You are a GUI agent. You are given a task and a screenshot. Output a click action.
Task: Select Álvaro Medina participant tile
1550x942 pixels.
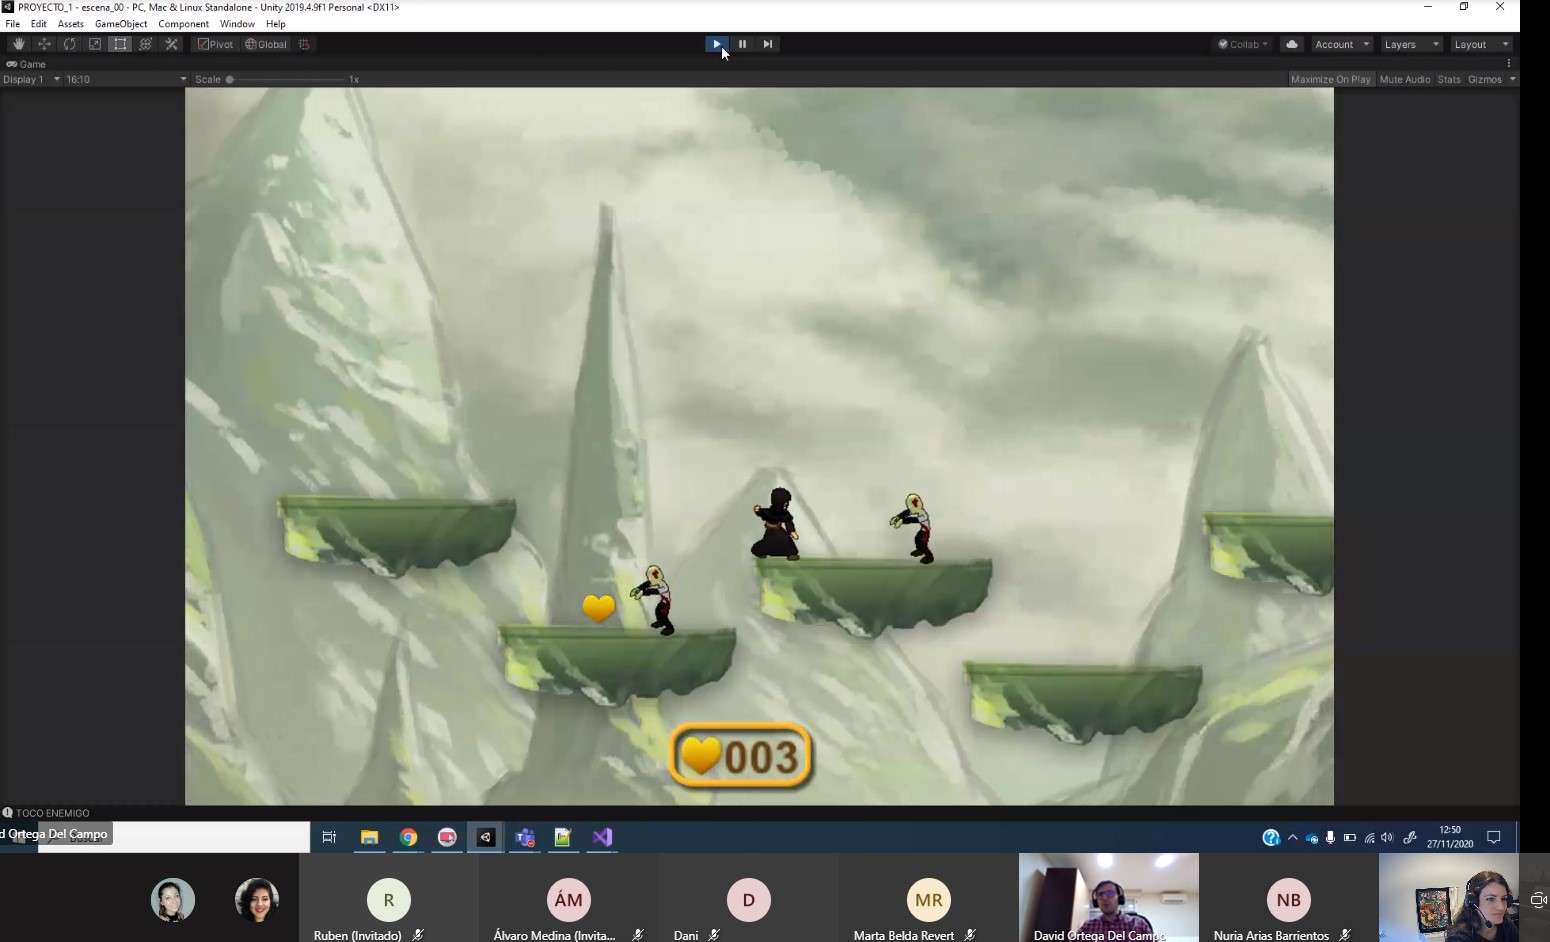[569, 898]
